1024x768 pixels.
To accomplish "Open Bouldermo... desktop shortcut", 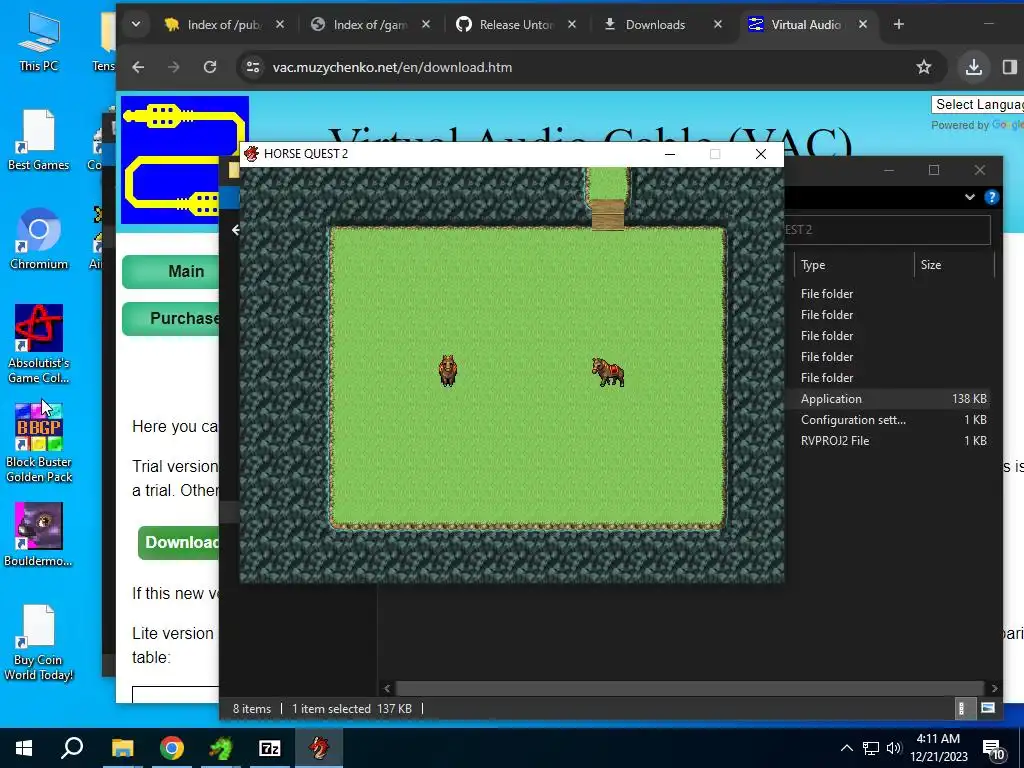I will 39,534.
